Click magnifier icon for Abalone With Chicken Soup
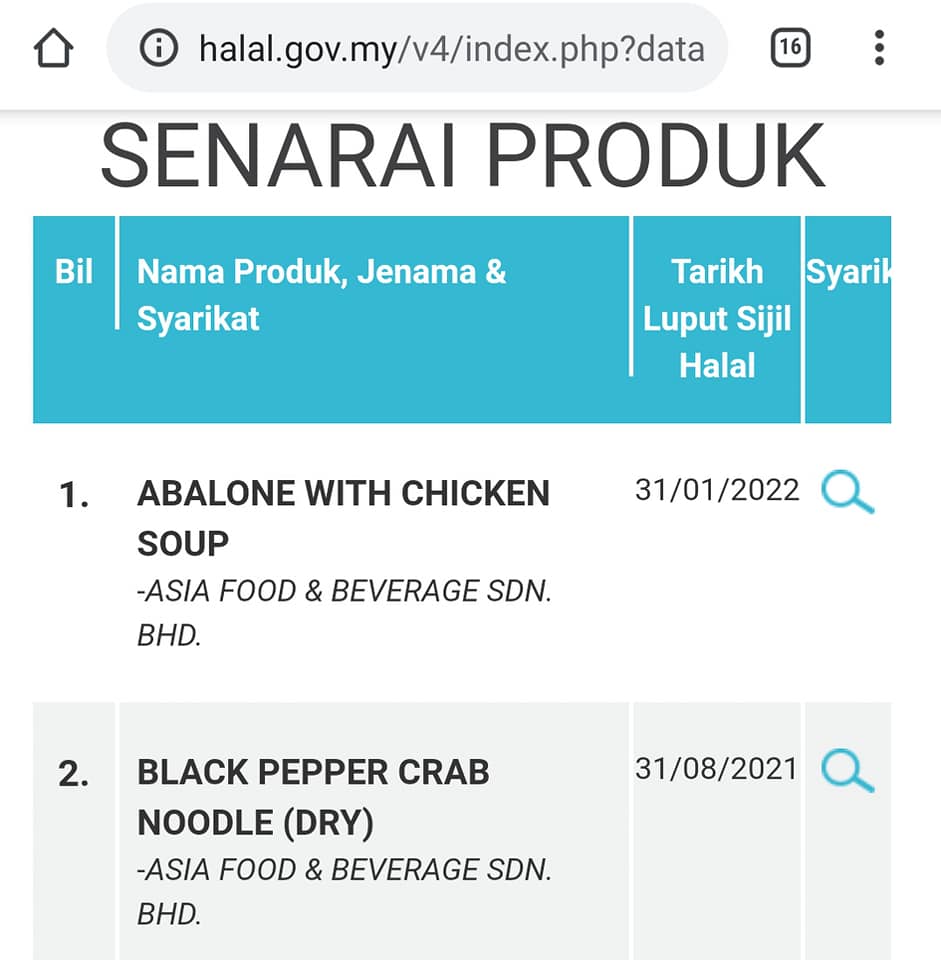941x960 pixels. pyautogui.click(x=847, y=492)
